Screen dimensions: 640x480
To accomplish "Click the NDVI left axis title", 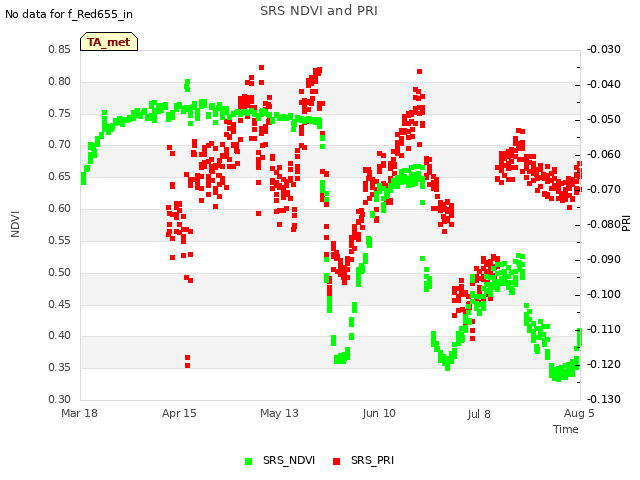I will pyautogui.click(x=15, y=224).
